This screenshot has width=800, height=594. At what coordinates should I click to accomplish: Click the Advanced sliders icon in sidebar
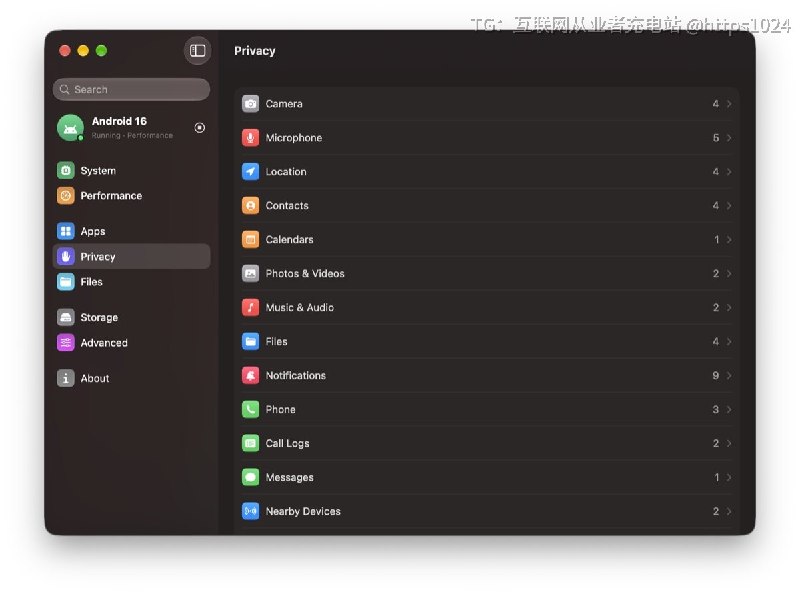[x=66, y=342]
